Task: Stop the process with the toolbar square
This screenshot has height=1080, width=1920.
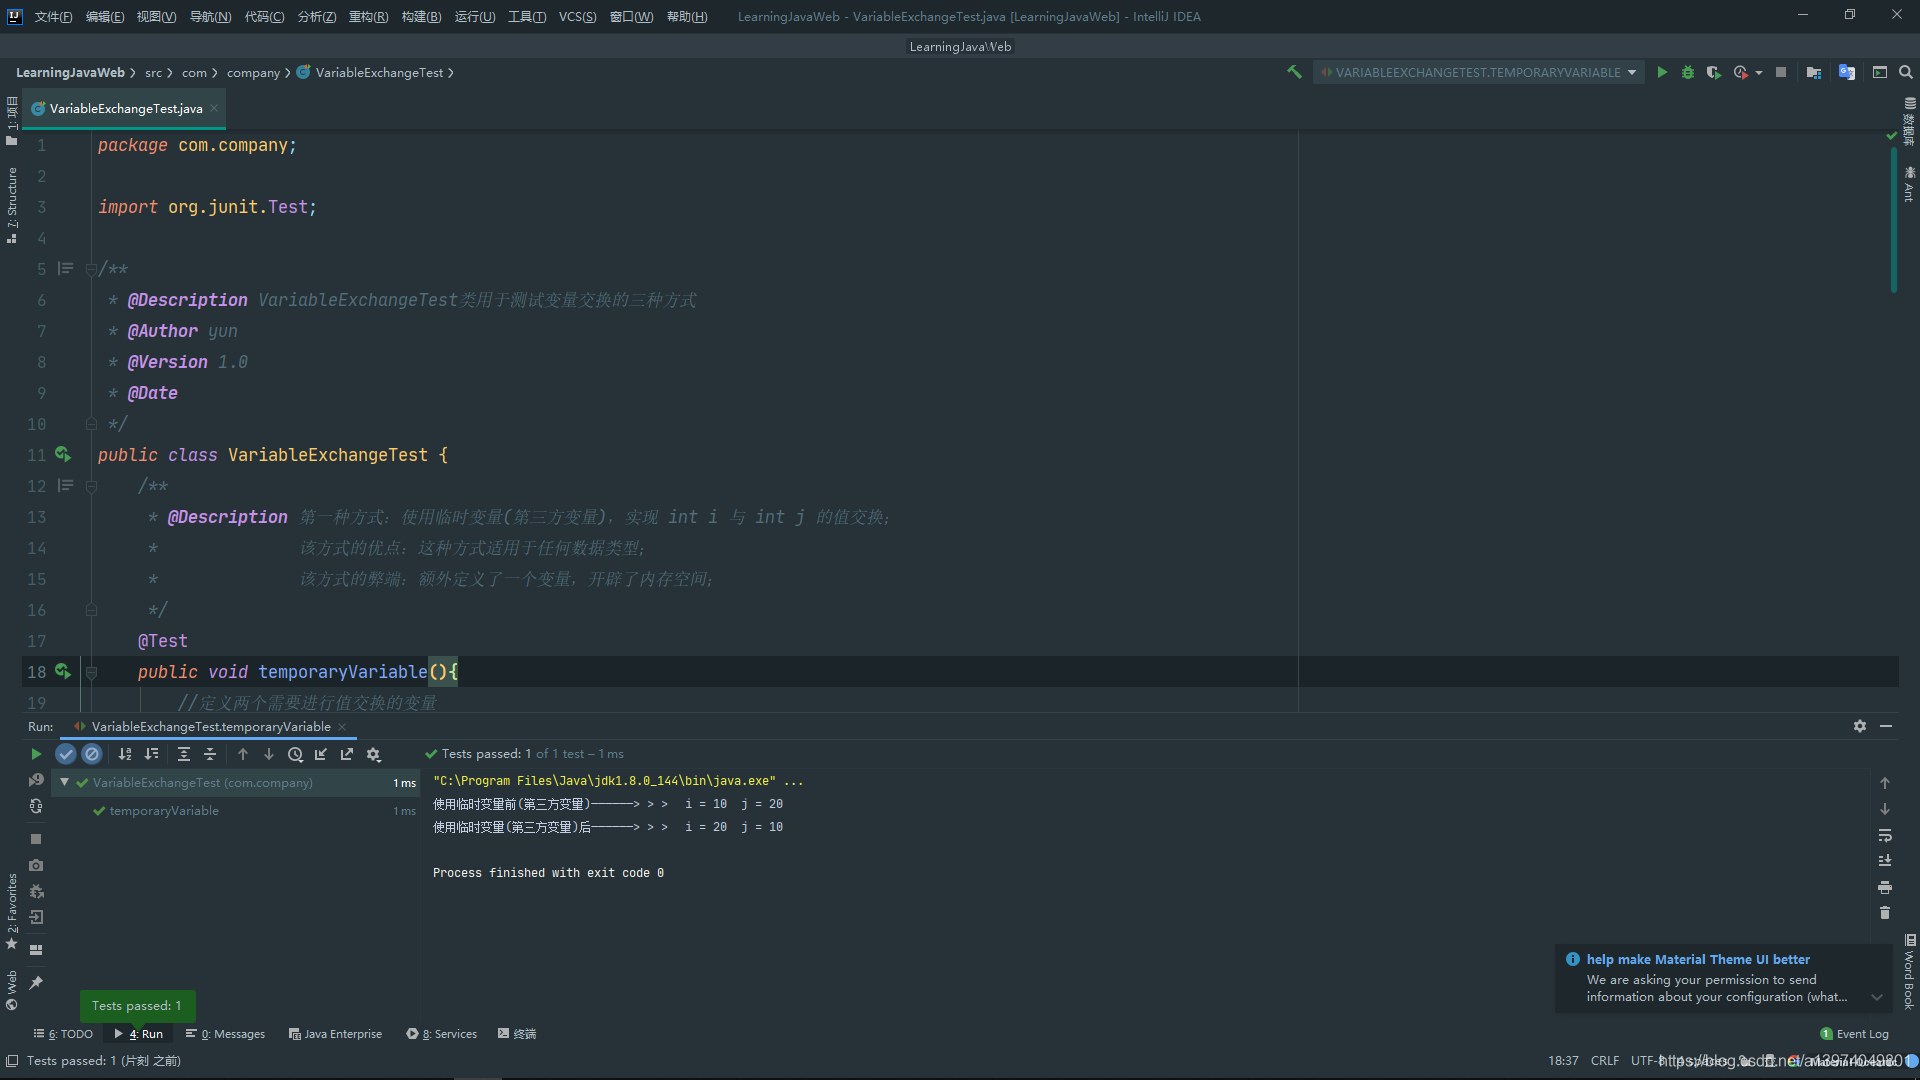Action: 1781,72
